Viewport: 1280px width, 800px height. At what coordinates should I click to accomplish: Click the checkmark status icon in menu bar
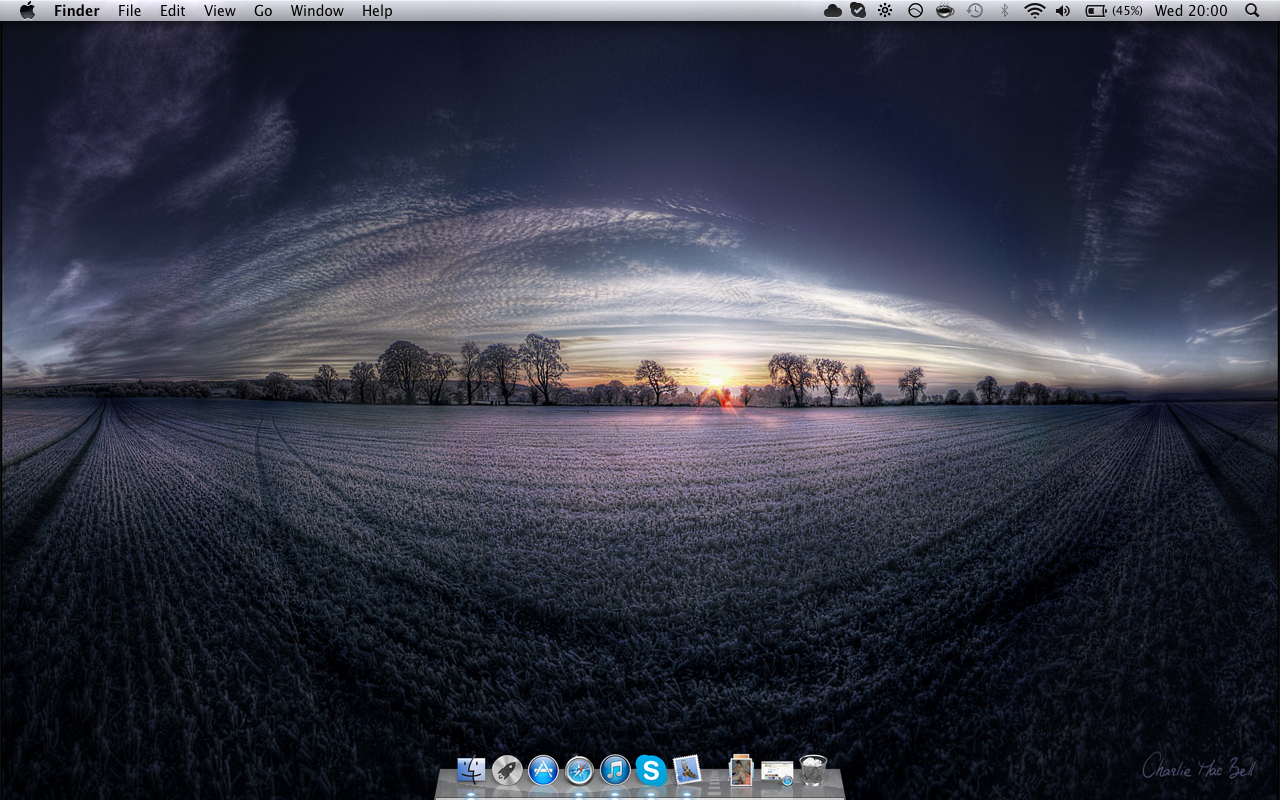tap(858, 10)
